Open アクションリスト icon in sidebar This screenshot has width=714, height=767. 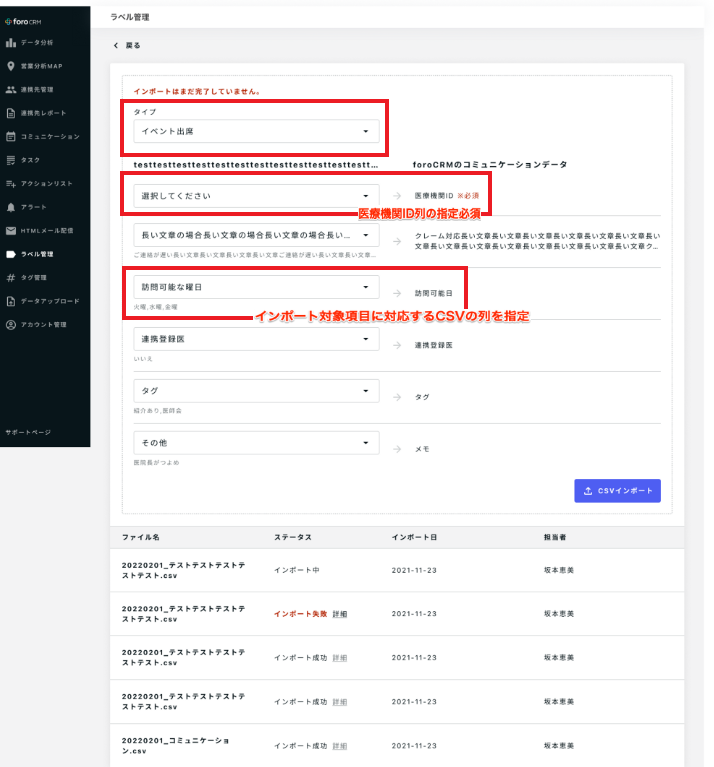11,183
